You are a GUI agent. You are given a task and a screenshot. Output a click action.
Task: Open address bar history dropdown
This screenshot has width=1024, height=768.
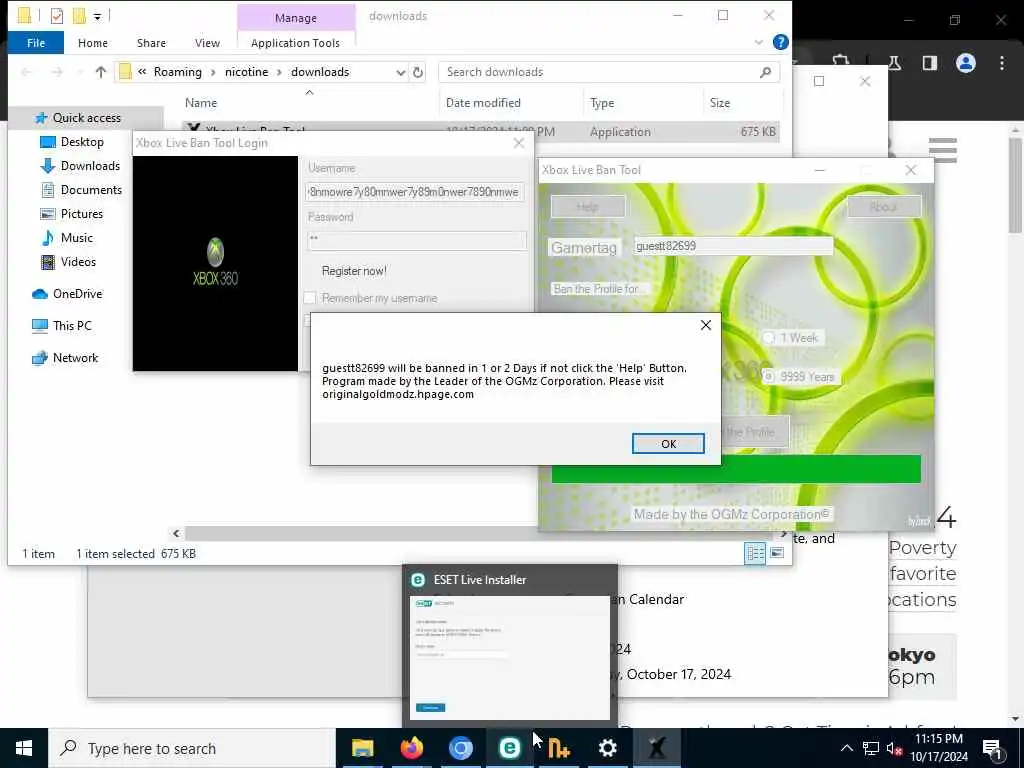pyautogui.click(x=400, y=72)
